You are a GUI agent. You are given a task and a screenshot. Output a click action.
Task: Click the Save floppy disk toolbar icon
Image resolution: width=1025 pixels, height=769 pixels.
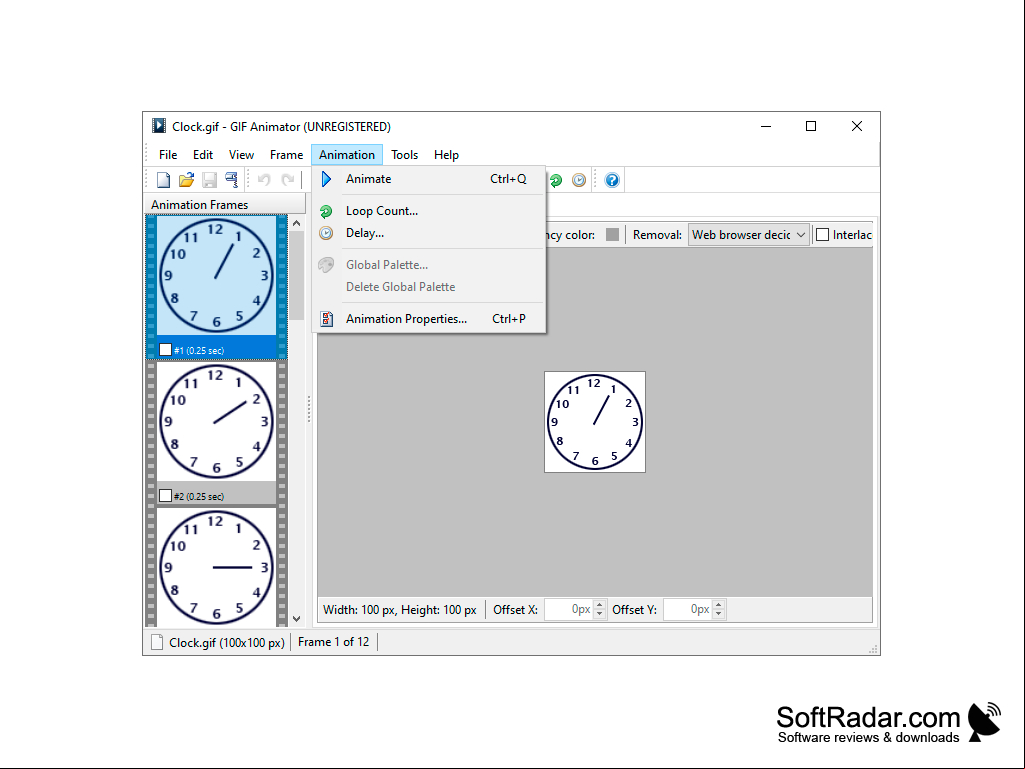pos(209,180)
